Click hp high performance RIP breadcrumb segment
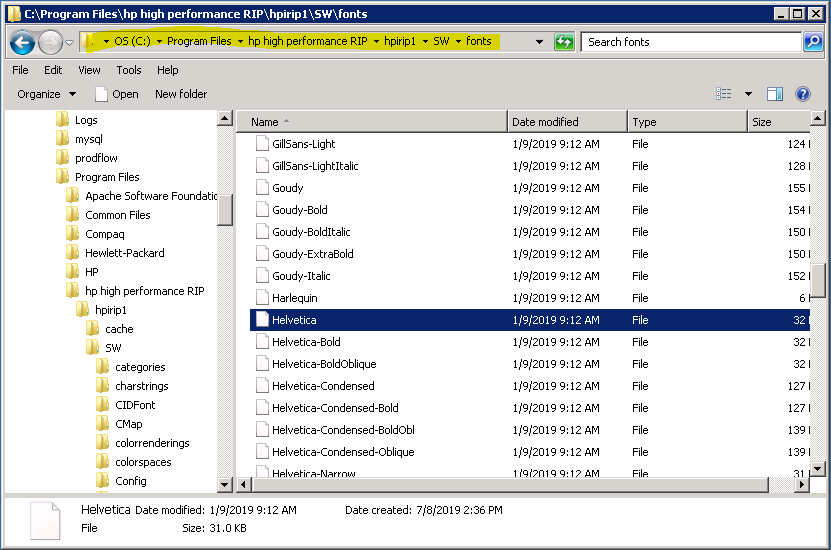The width and height of the screenshot is (831, 550). click(x=307, y=41)
